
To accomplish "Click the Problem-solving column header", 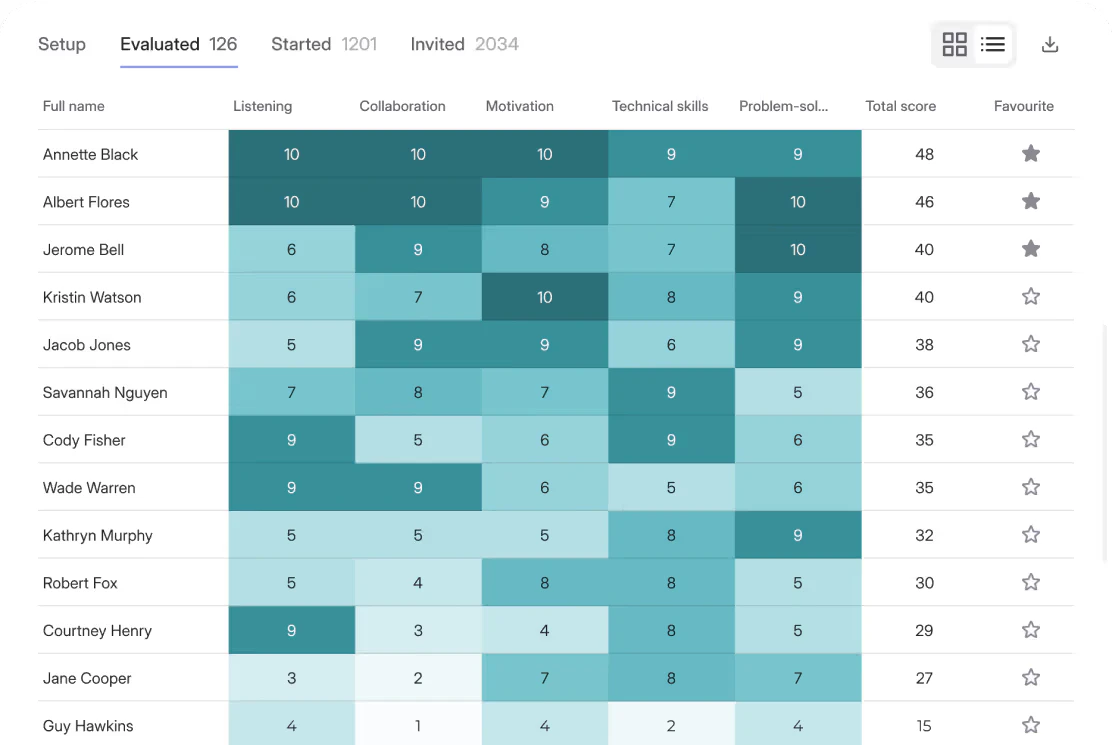I will tap(783, 106).
